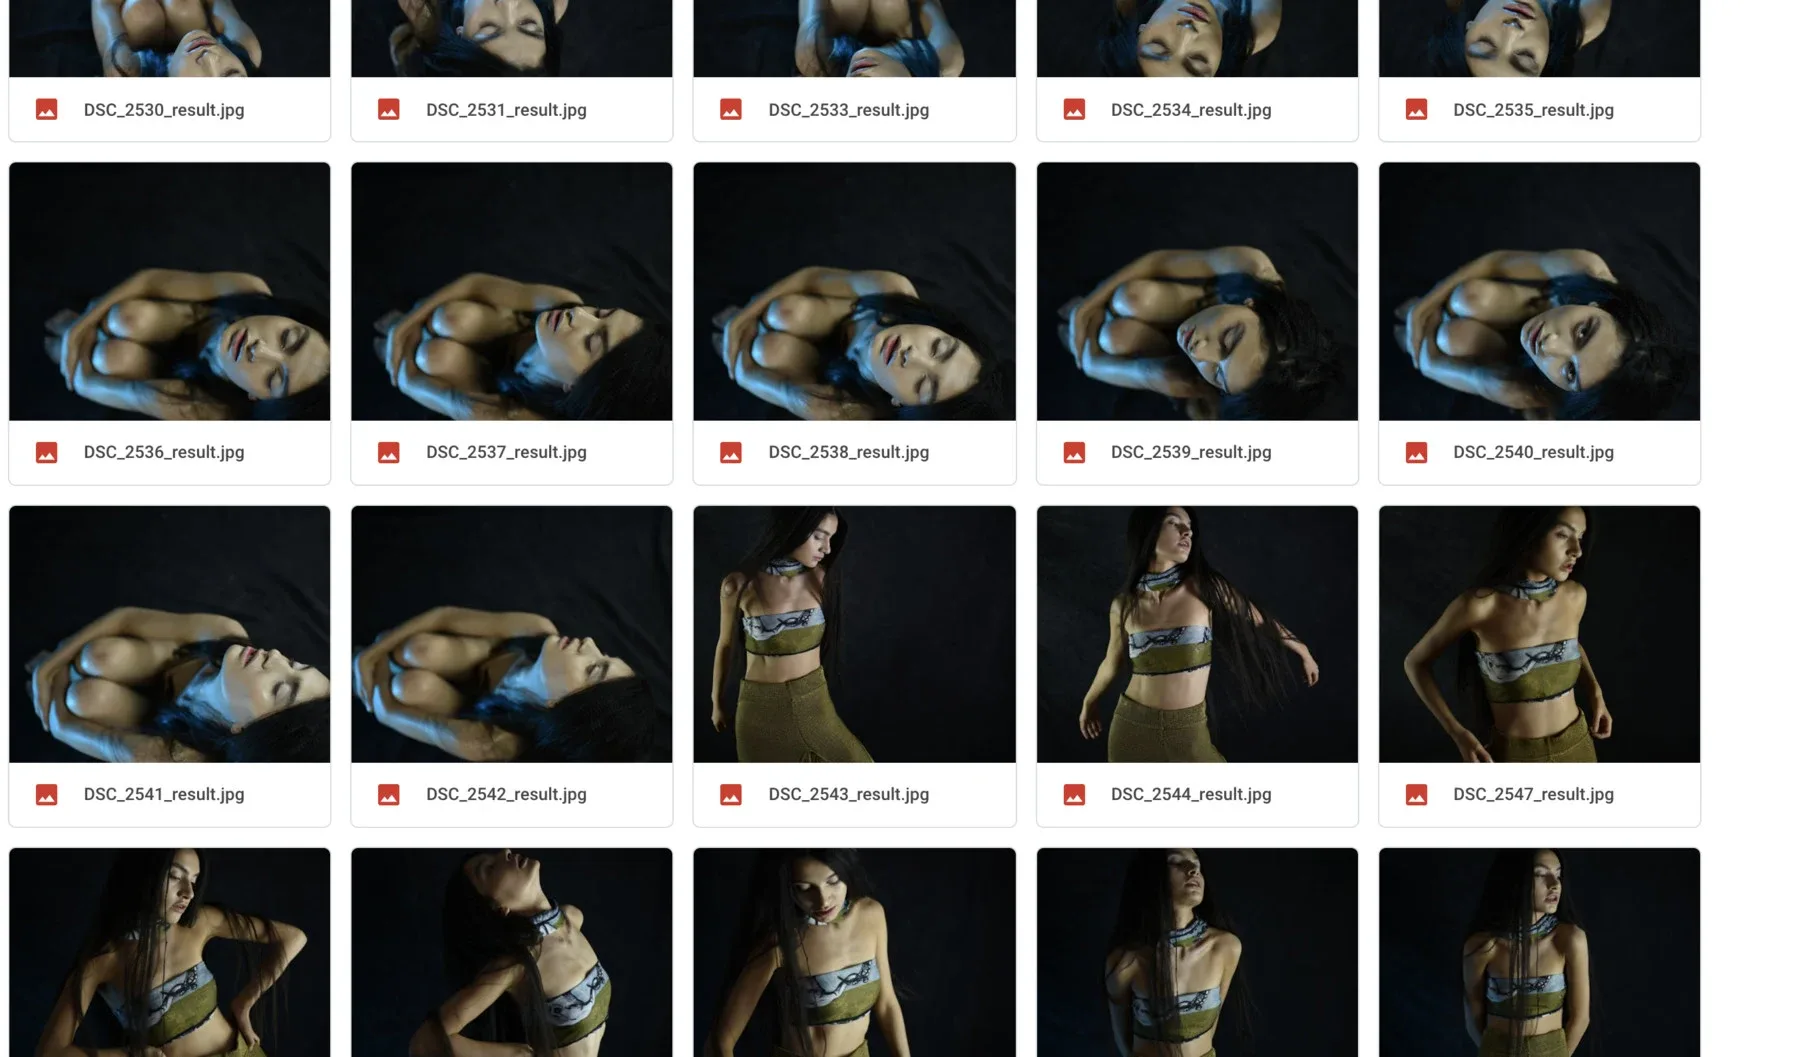Click the image icon beside DSC_2540_result.jpg

point(1416,453)
